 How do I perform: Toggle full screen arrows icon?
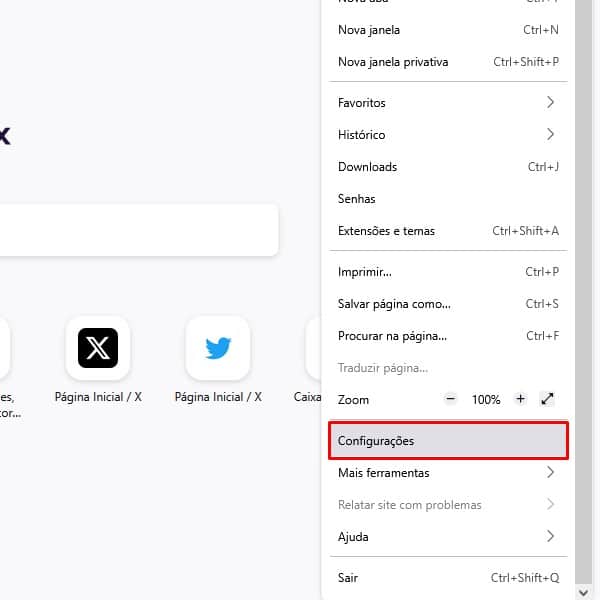[548, 399]
